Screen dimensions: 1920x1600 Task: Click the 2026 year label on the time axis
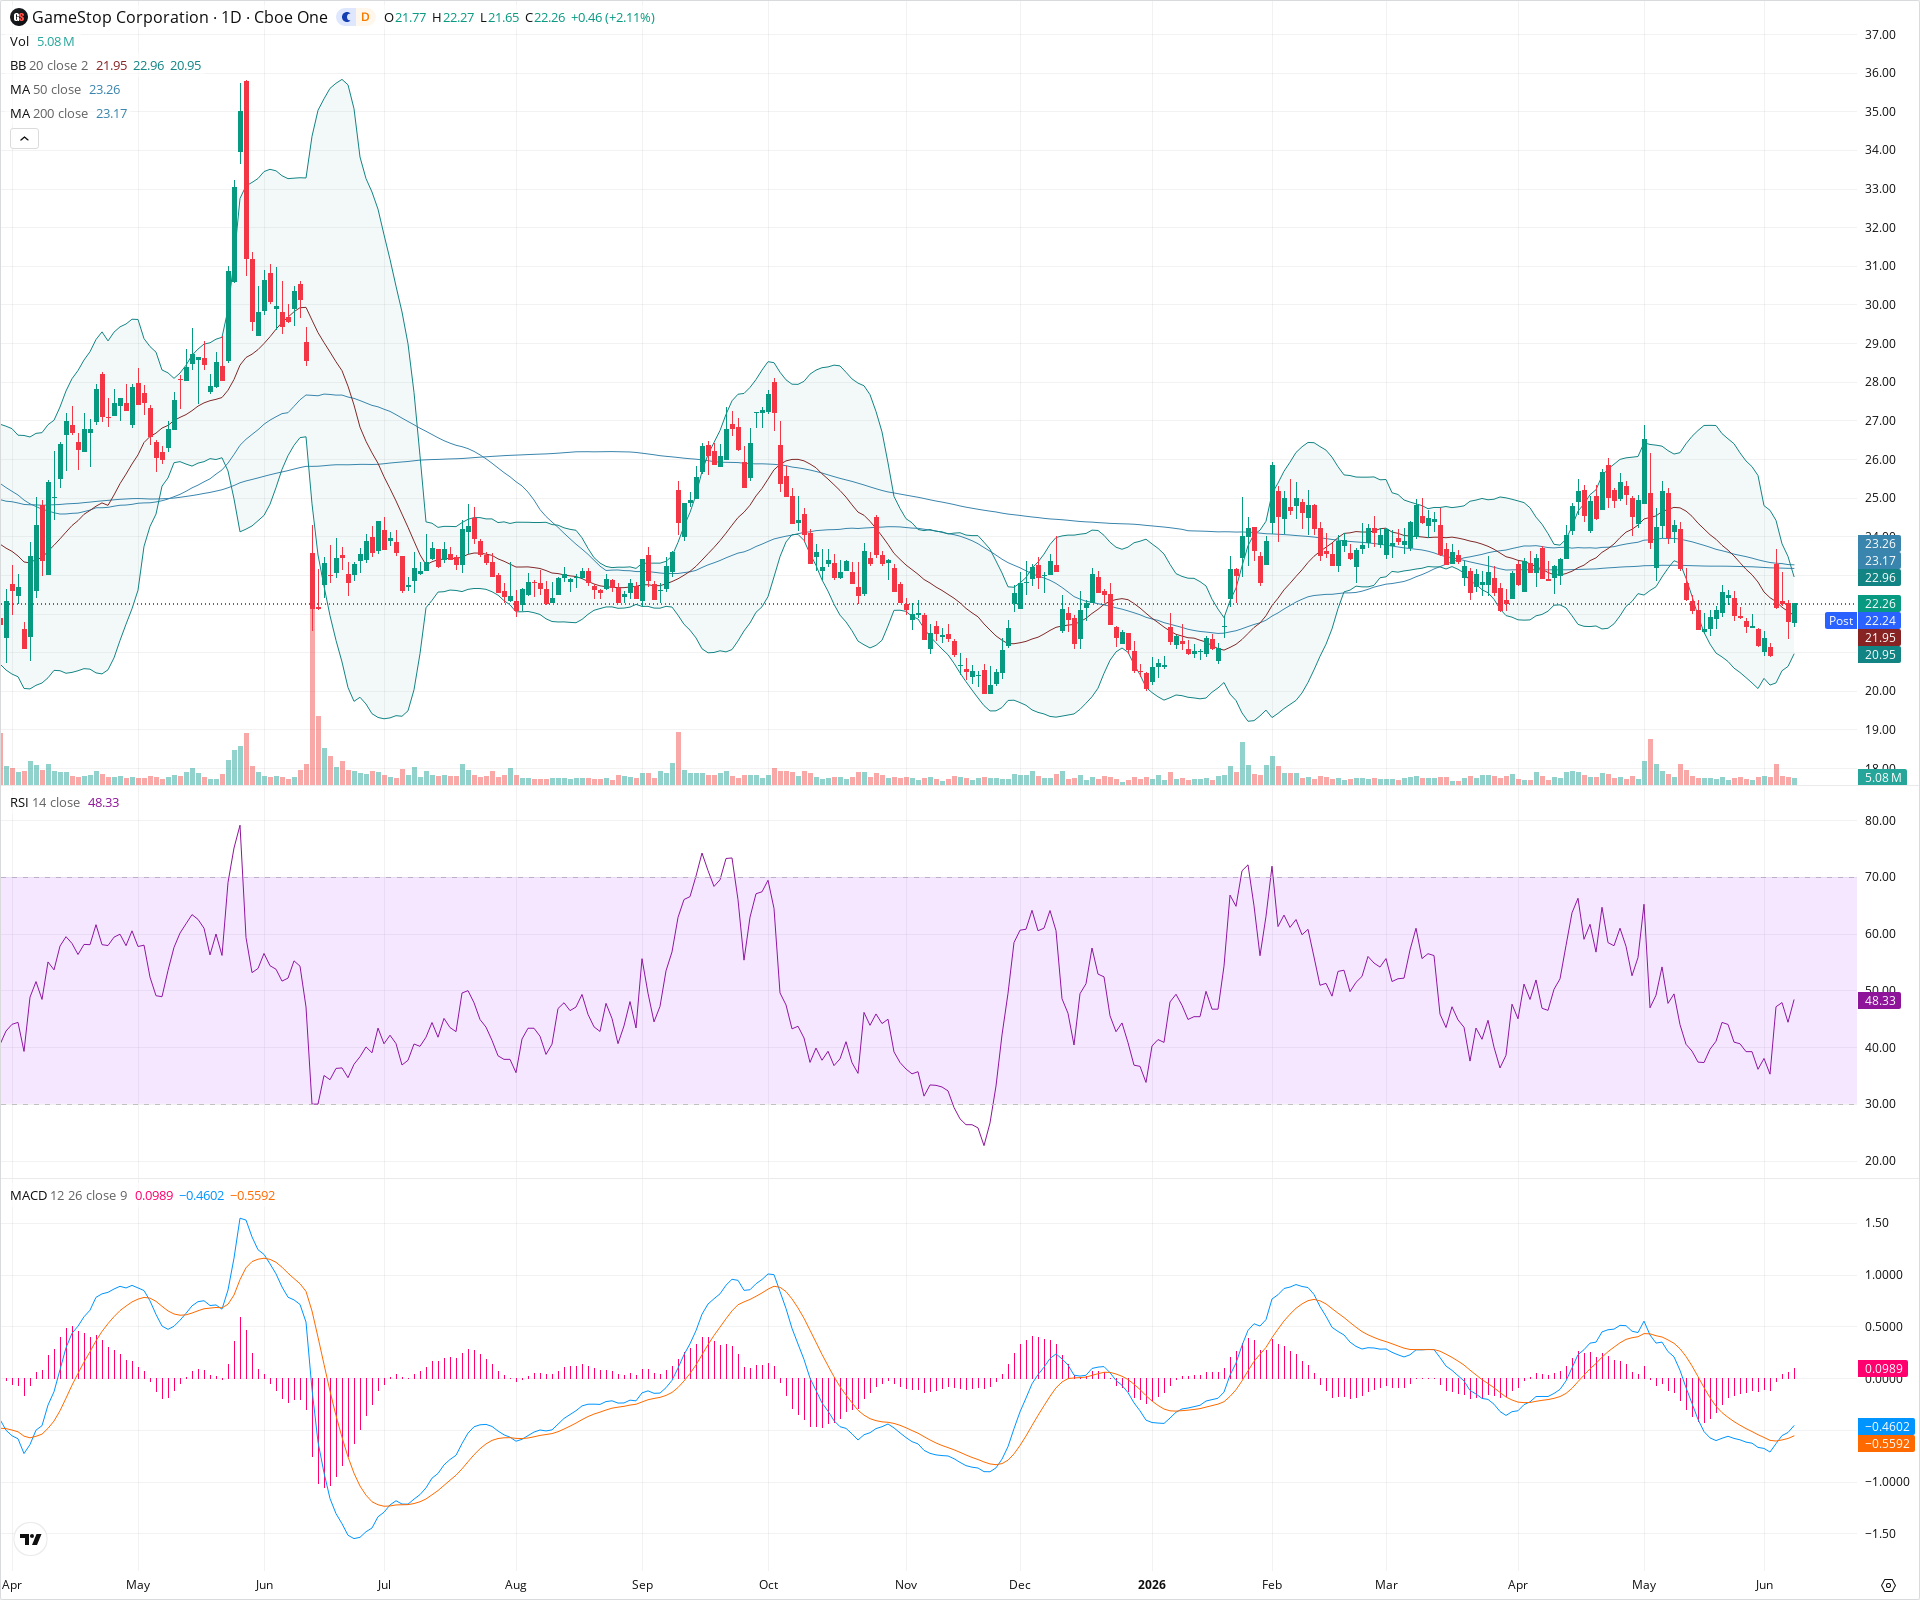(1152, 1585)
